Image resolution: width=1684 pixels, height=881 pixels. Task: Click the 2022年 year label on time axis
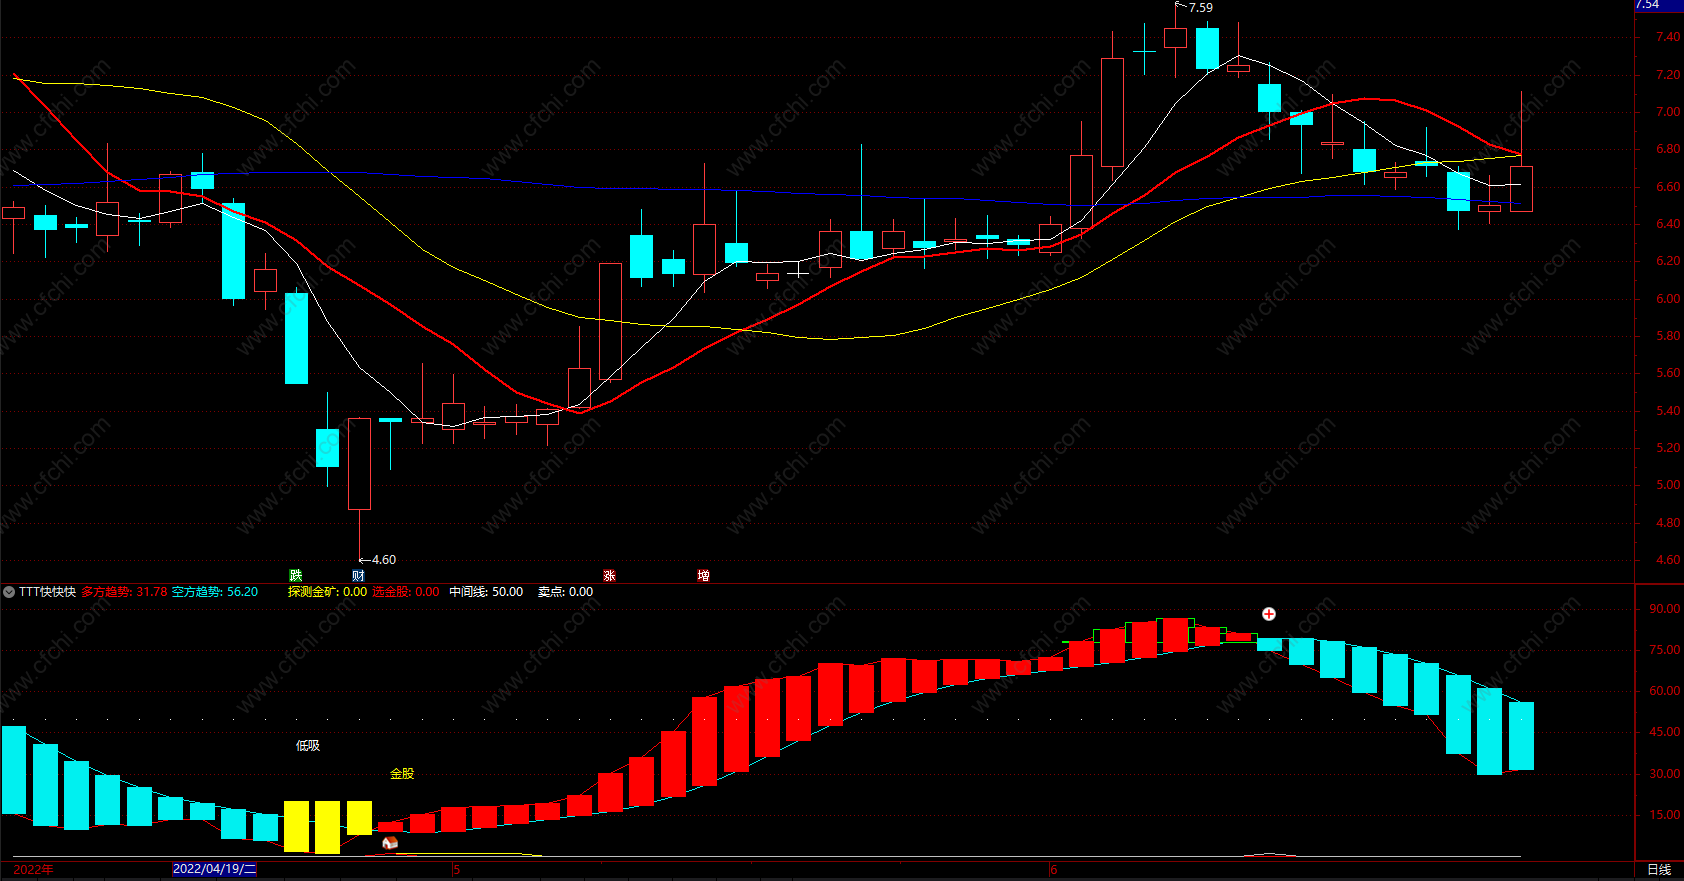click(x=33, y=869)
